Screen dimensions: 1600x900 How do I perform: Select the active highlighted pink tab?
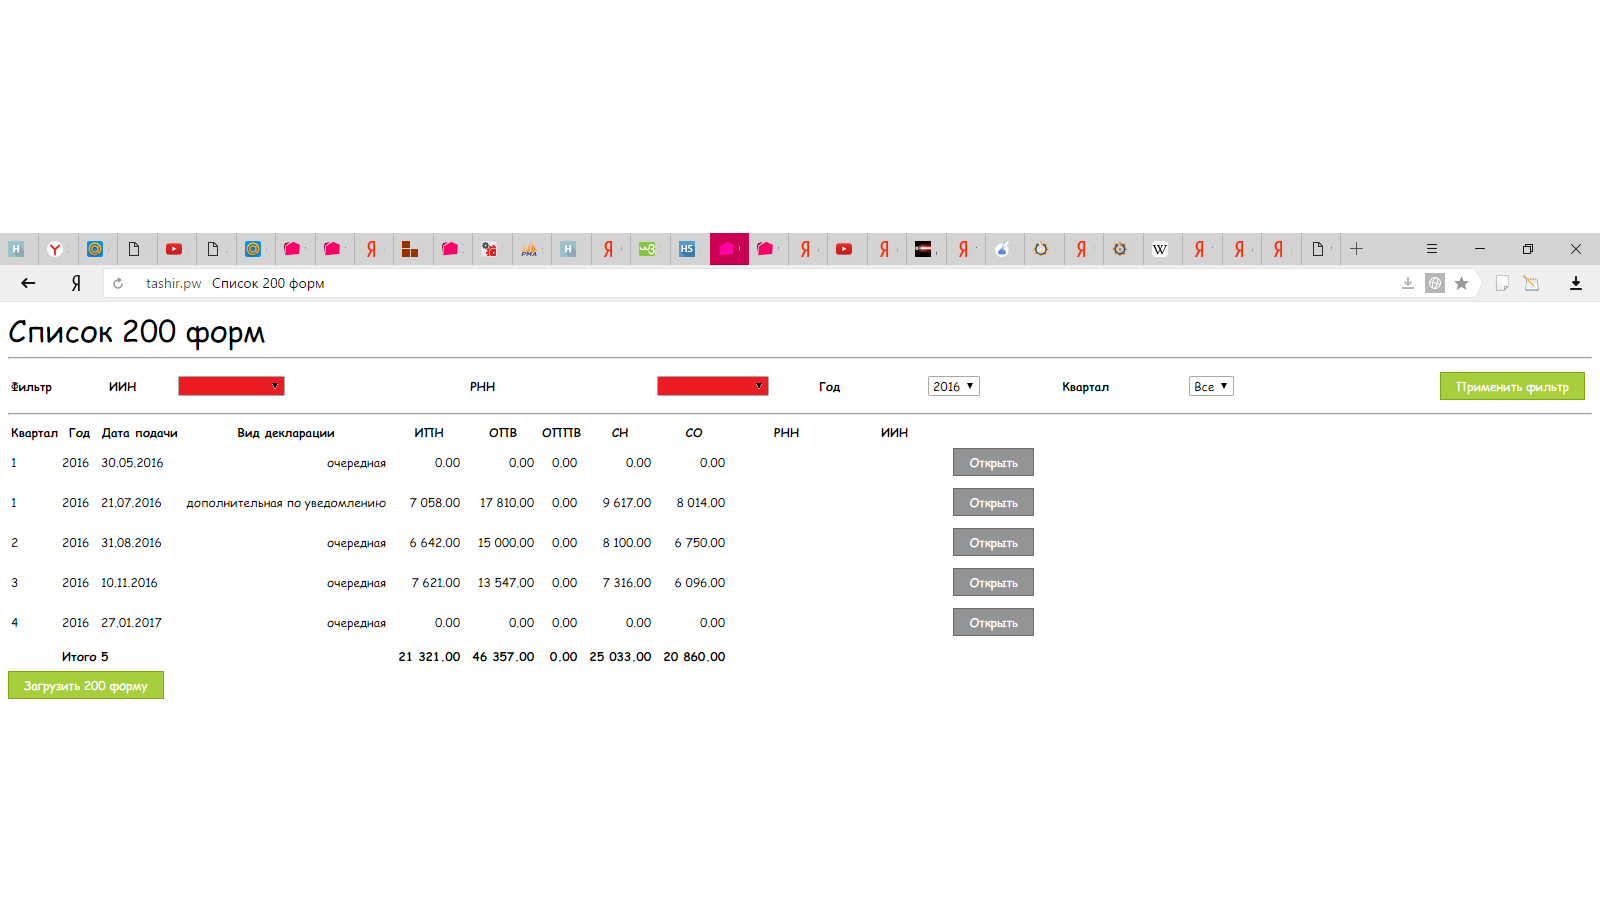click(x=728, y=249)
